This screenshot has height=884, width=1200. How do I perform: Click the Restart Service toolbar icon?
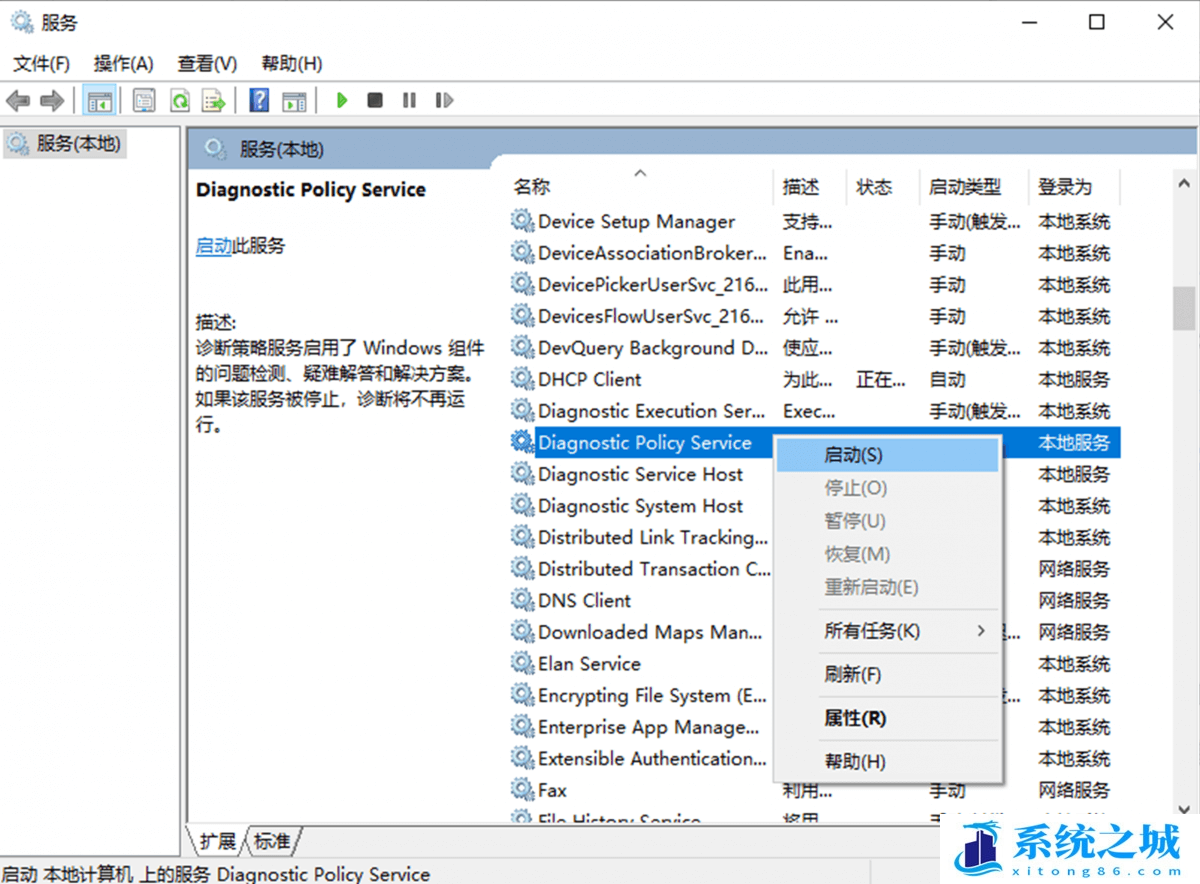(444, 100)
